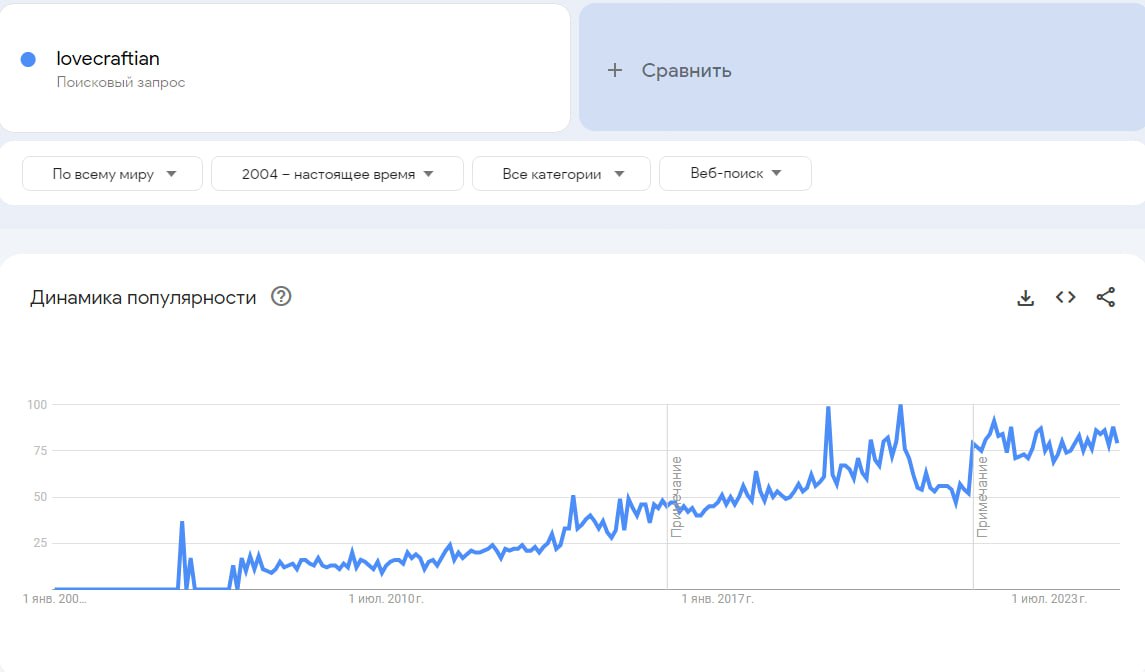This screenshot has height=672, width=1145.
Task: Click the 100 value axis label
Action: 38,404
